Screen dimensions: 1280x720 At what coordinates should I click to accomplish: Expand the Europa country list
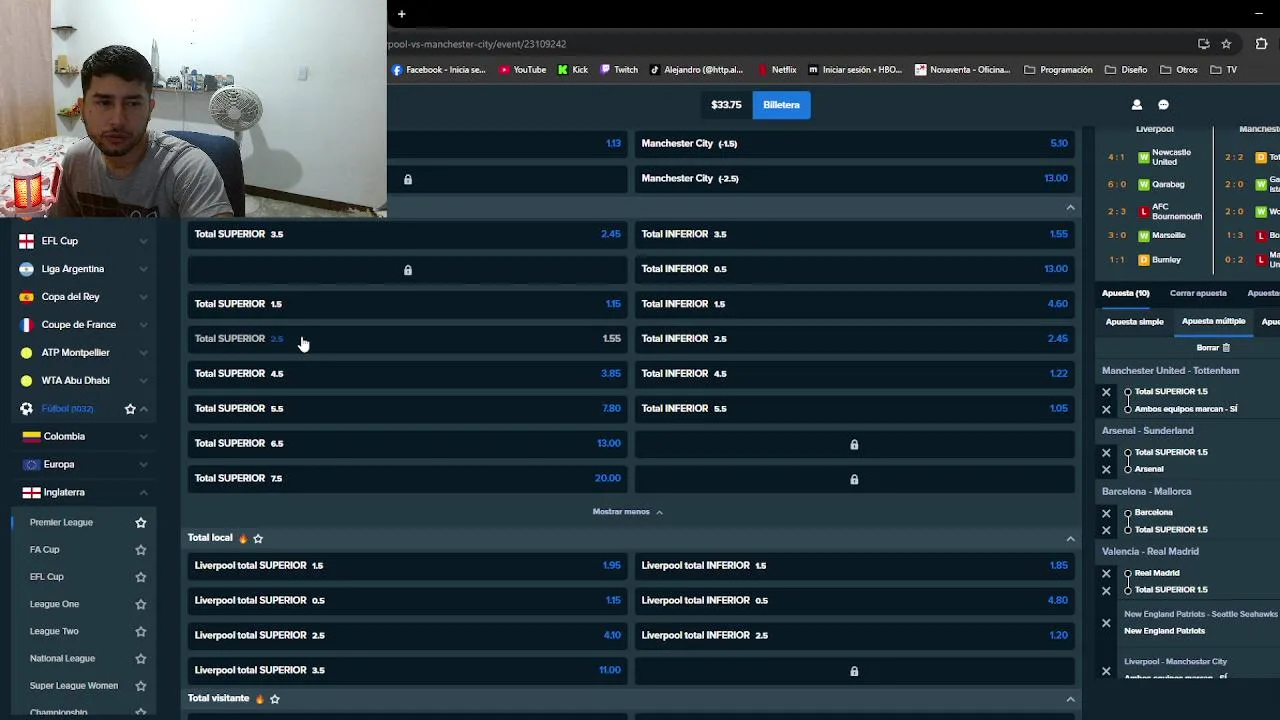143,465
